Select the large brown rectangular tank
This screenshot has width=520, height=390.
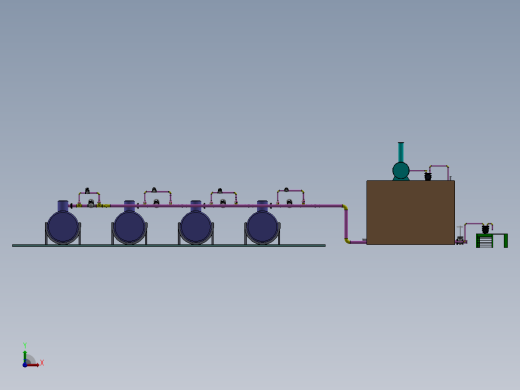(x=410, y=213)
